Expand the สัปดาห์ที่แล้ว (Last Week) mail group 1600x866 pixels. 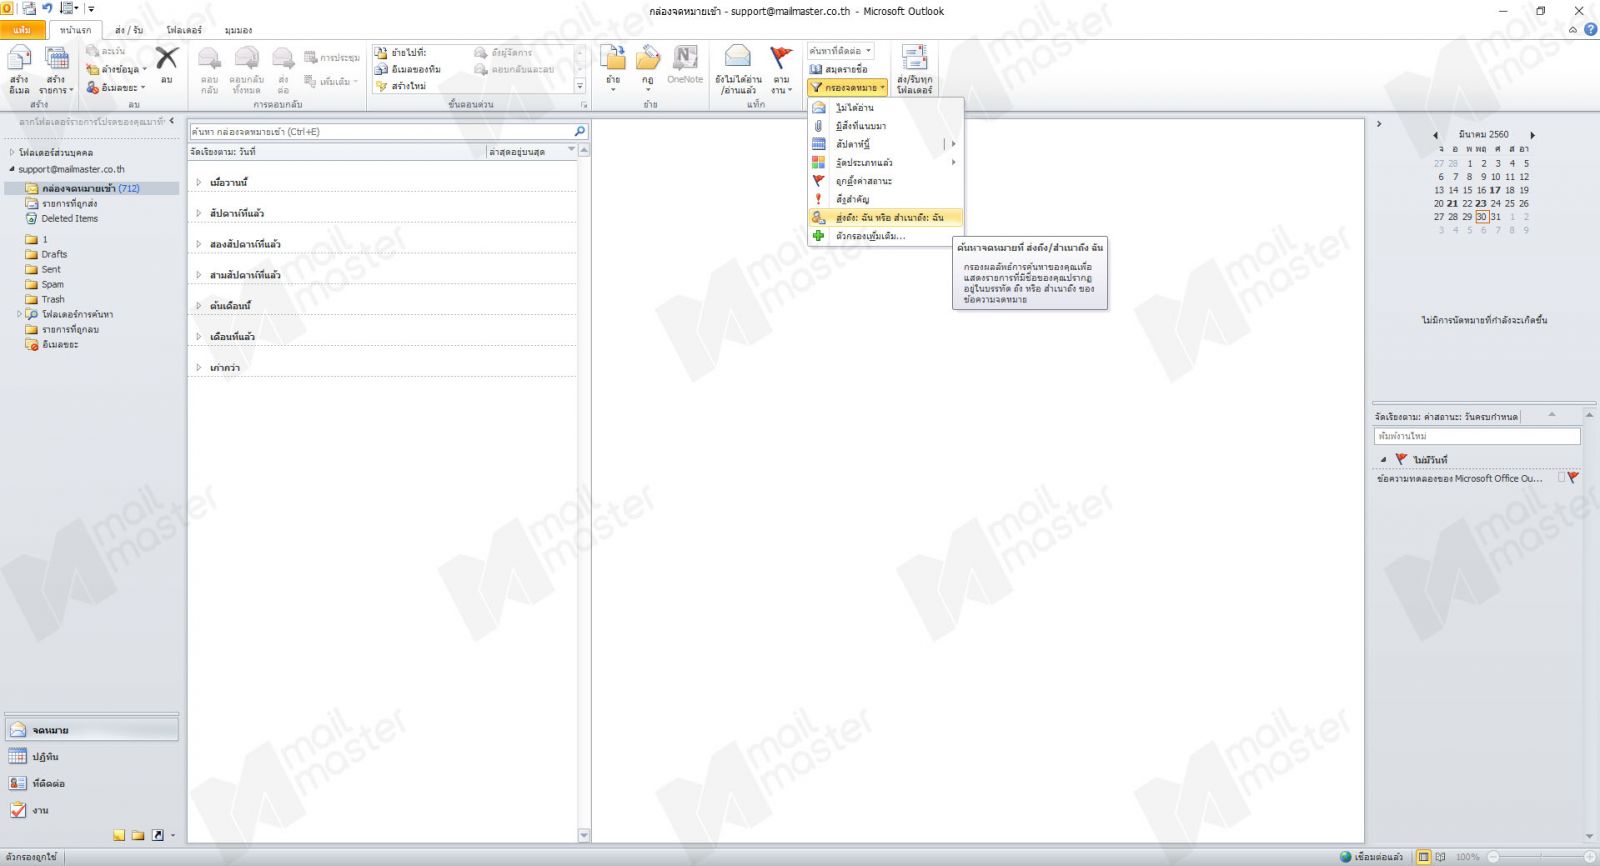199,213
